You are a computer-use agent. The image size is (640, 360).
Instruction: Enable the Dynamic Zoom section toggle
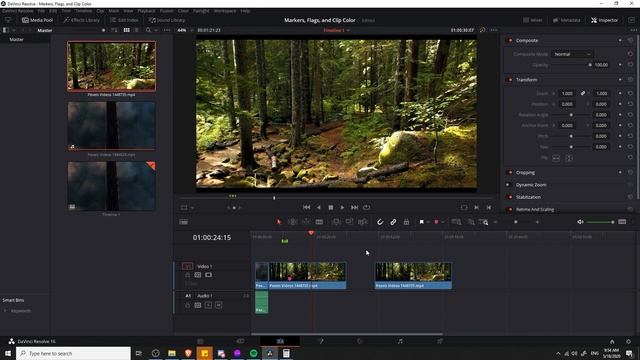[508, 185]
